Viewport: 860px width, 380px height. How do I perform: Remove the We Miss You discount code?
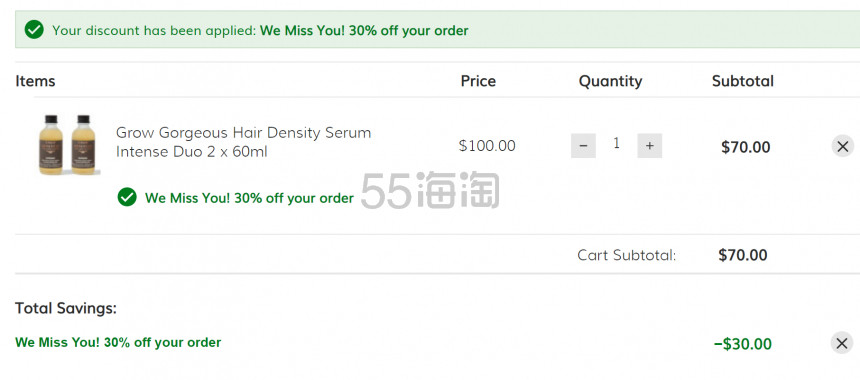tap(842, 343)
